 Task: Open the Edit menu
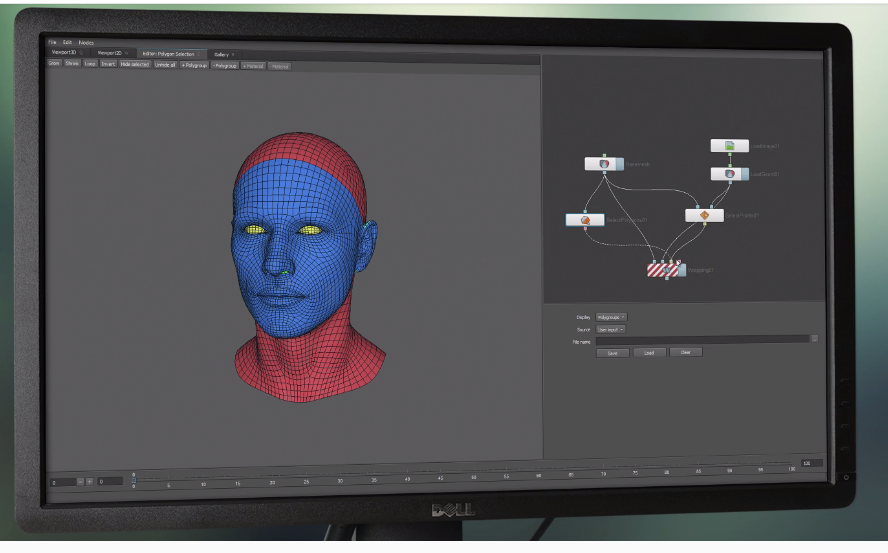point(67,42)
